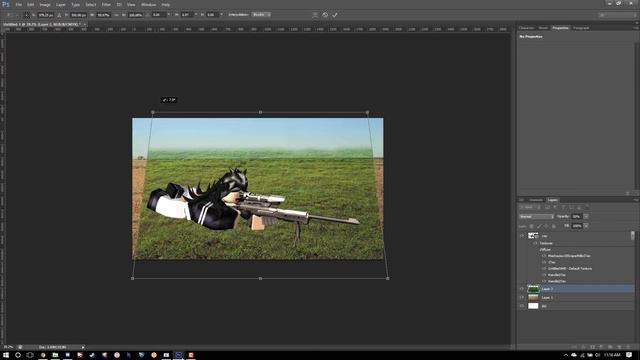Click the zoom percentage in status bar
Viewport: 640px width, 360px height.
pos(8,347)
